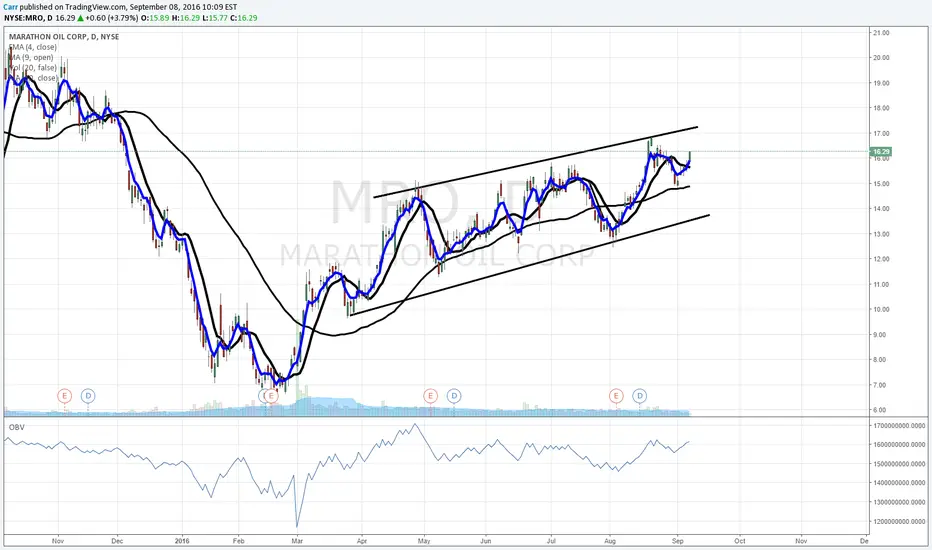The image size is (932, 550).
Task: Select the EMA (4, close) indicator label
Action: coord(33,47)
